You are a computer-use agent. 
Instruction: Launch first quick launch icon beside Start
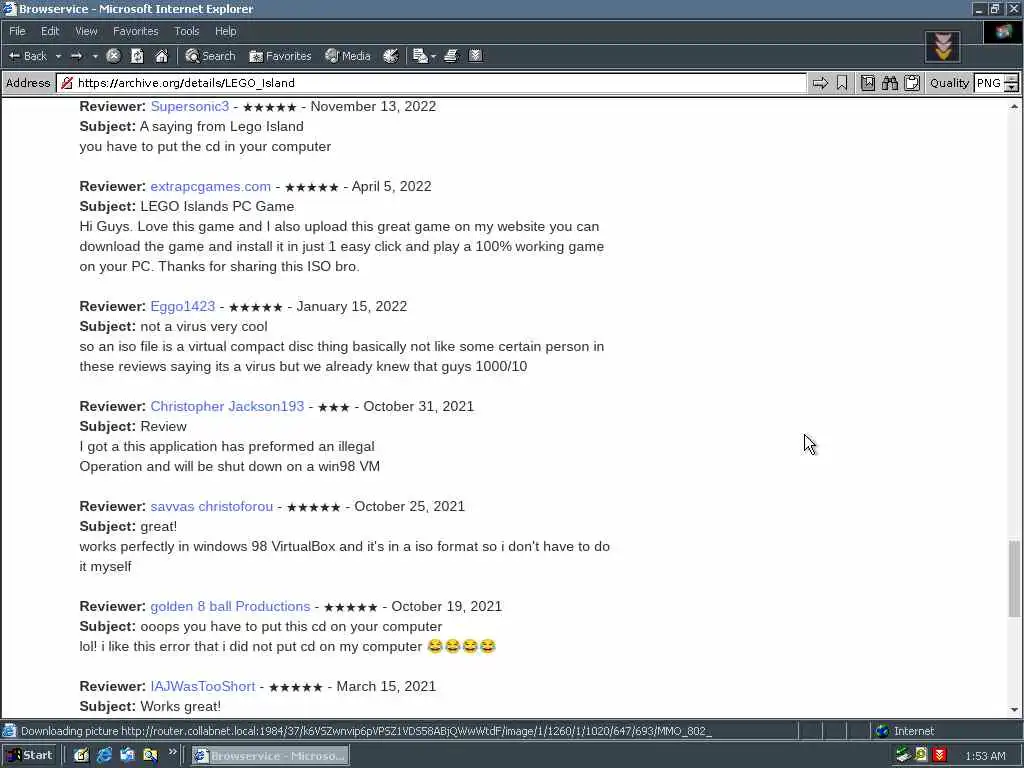pos(81,756)
